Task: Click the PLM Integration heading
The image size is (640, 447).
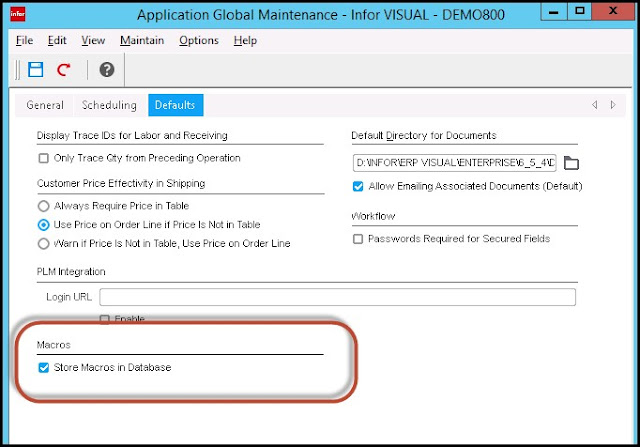Action: (x=71, y=271)
